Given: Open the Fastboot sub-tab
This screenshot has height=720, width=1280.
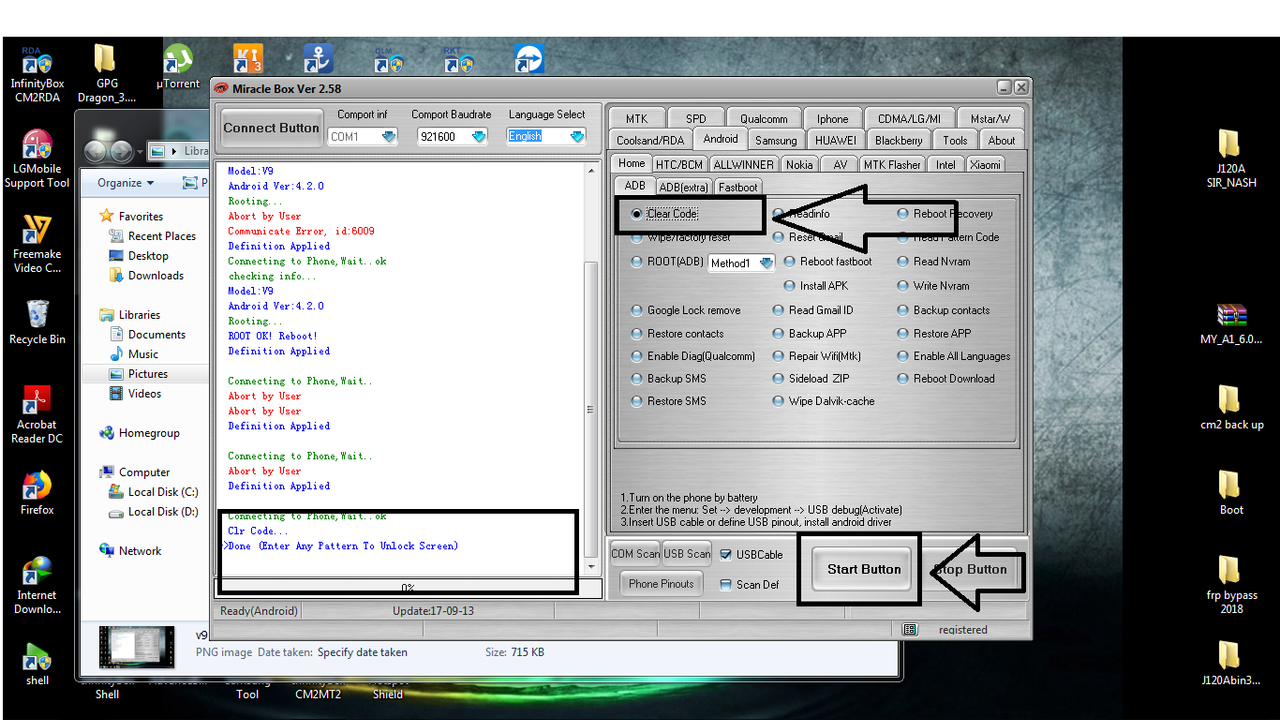Looking at the screenshot, I should coord(738,187).
